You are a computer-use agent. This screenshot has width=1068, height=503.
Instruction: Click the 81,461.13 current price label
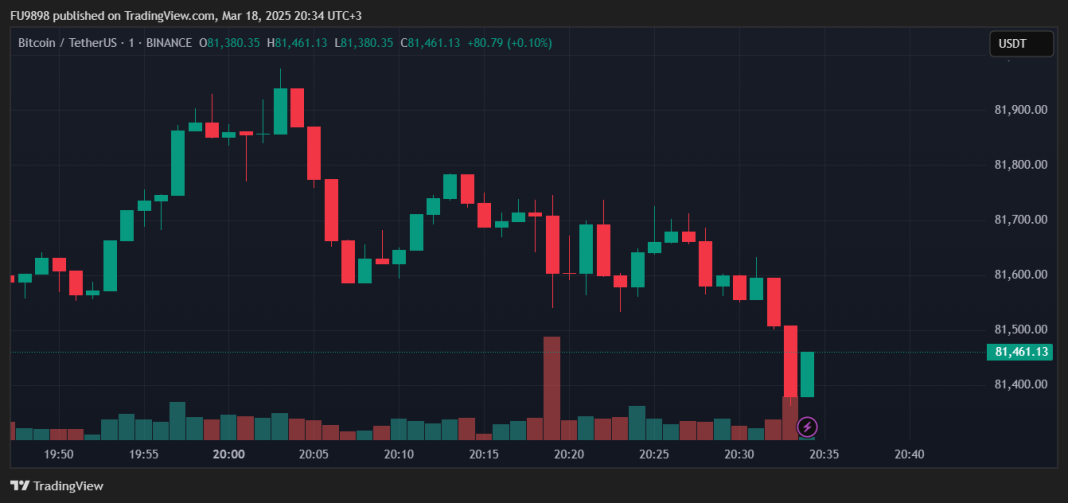[1020, 352]
